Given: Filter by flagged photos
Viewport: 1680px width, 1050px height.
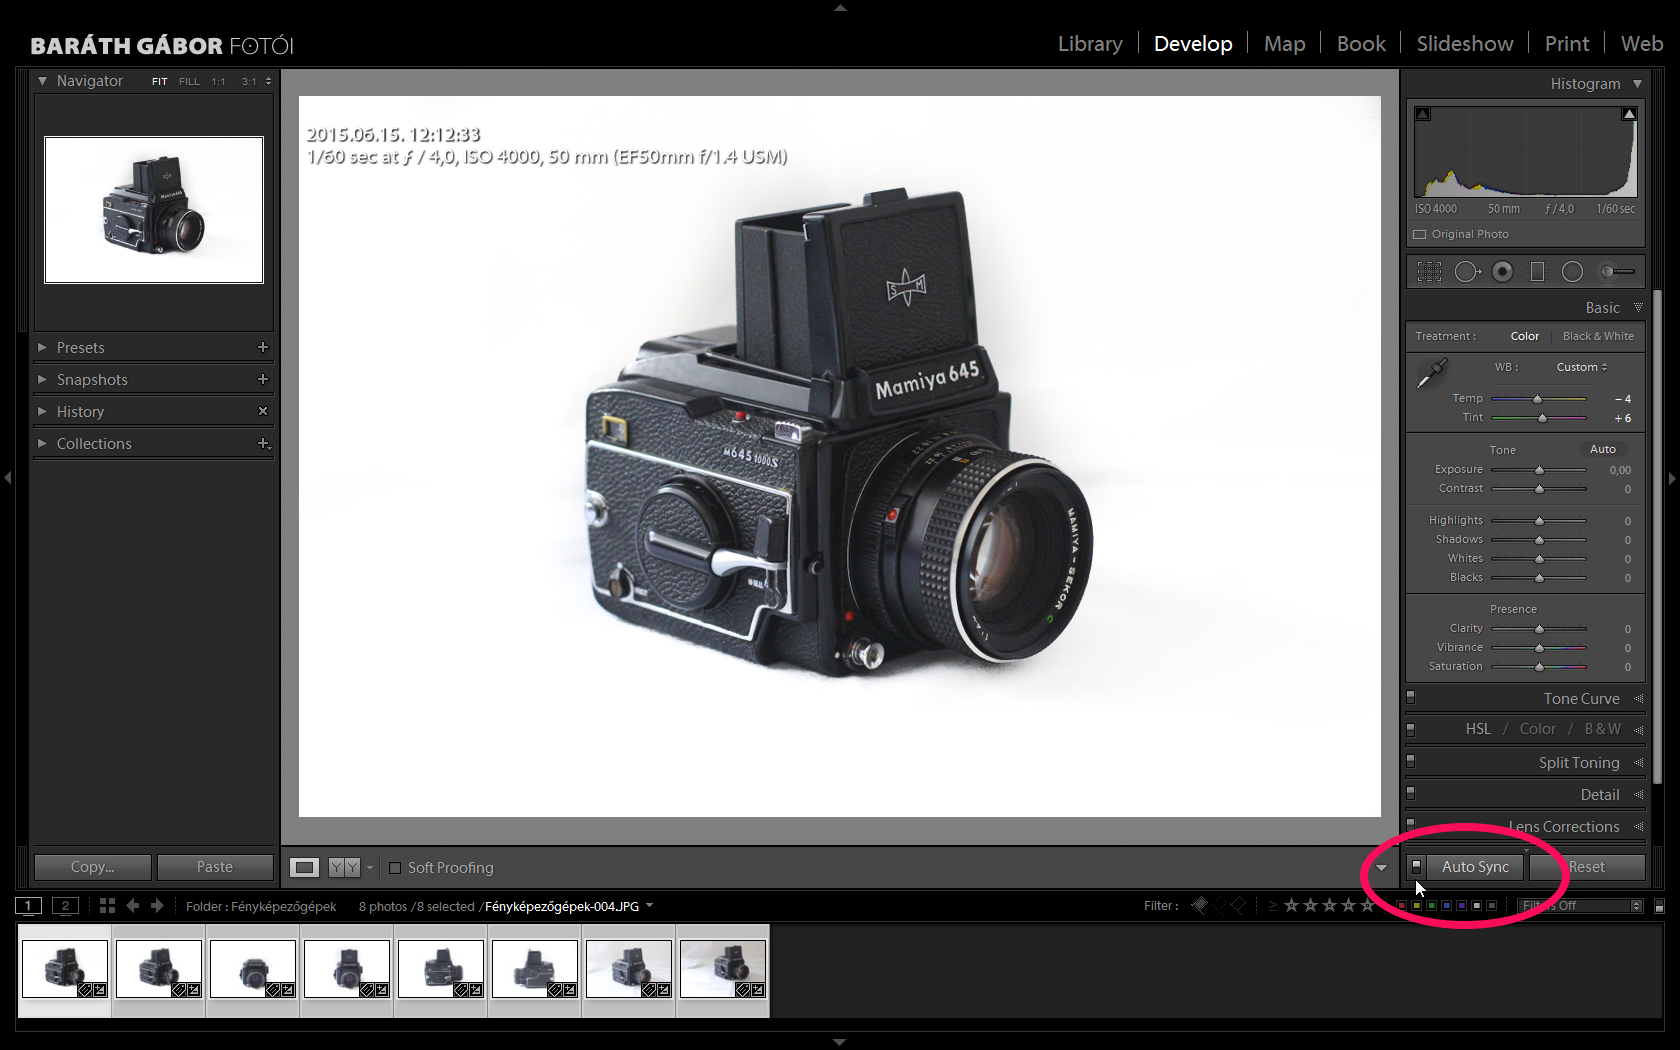Looking at the screenshot, I should (1200, 906).
